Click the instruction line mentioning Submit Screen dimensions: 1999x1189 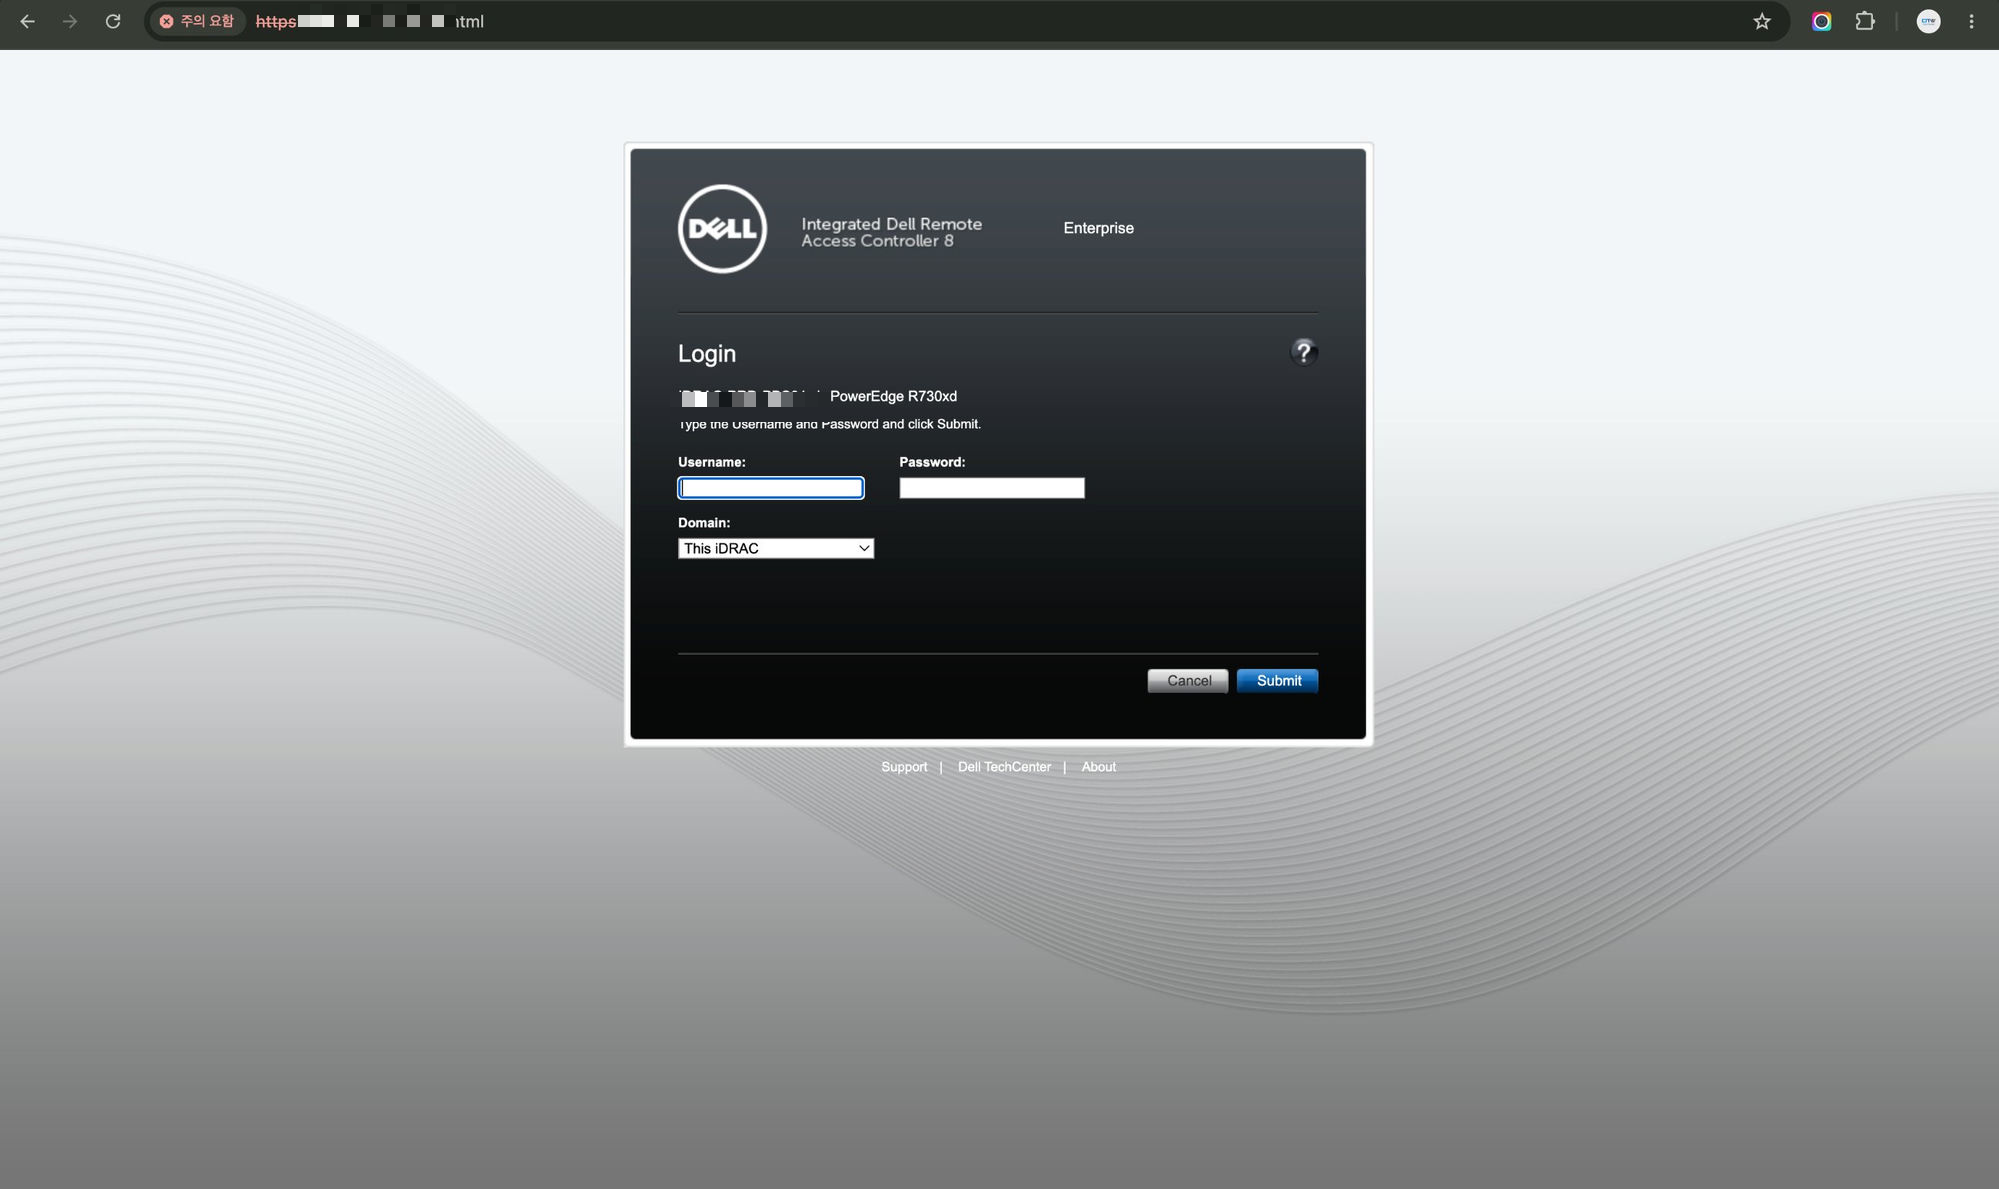click(x=830, y=424)
